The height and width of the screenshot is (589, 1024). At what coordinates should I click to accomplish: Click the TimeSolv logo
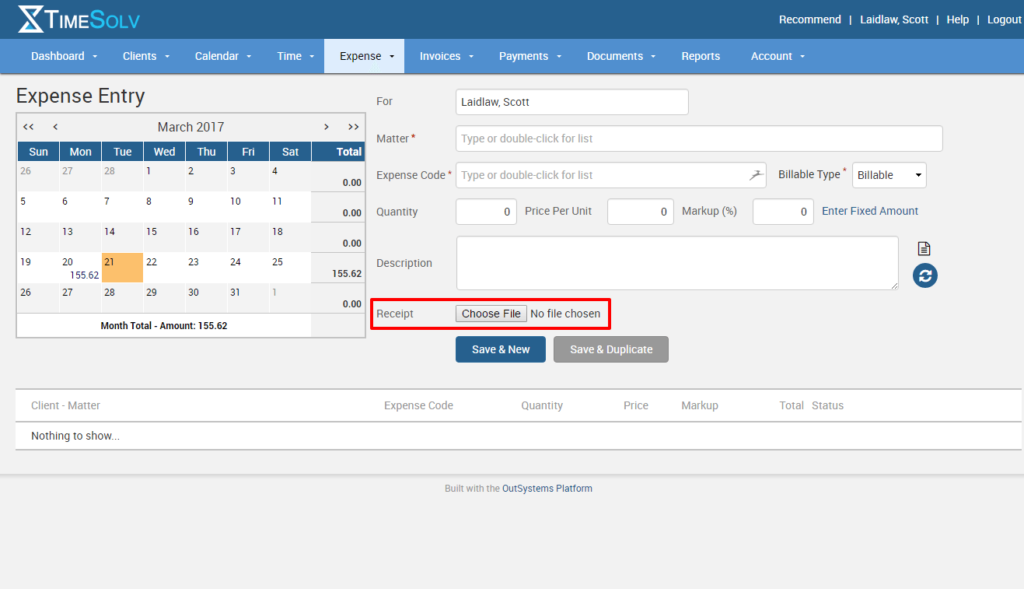point(76,18)
